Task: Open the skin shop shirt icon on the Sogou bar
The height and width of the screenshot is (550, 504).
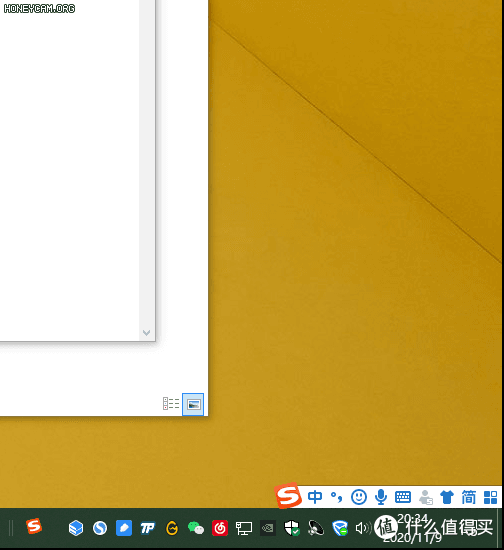Action: click(447, 497)
